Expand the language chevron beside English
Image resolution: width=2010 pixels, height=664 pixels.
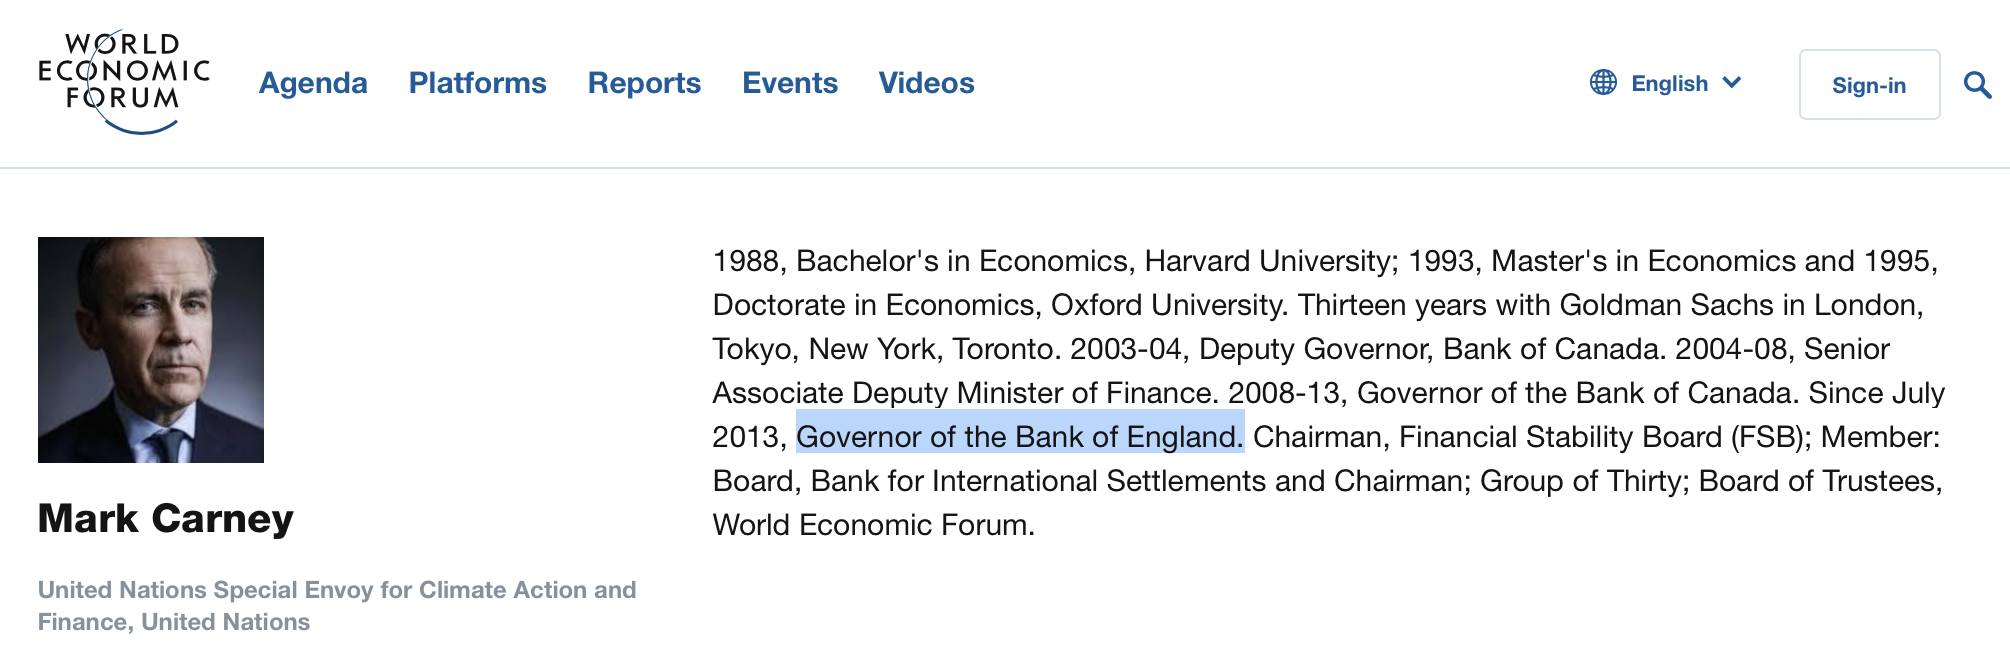(1732, 83)
